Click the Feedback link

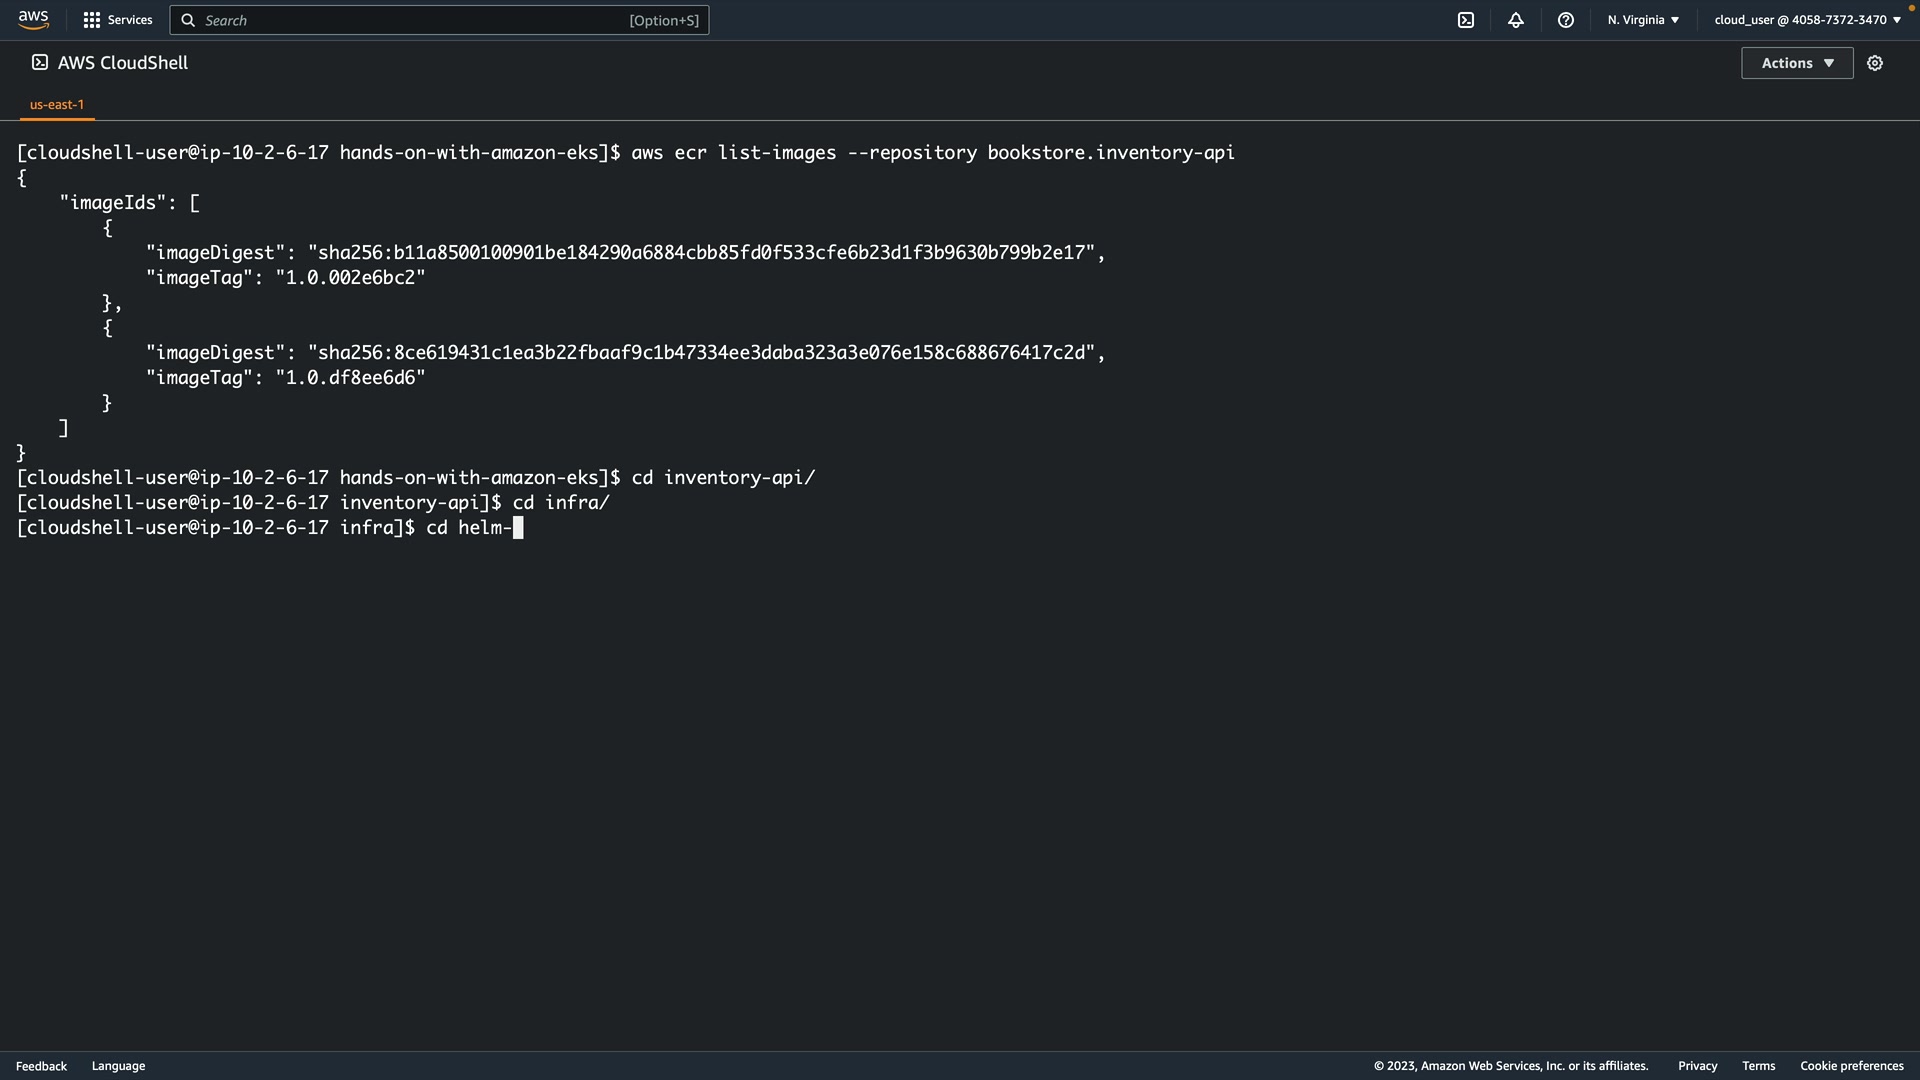tap(41, 1066)
